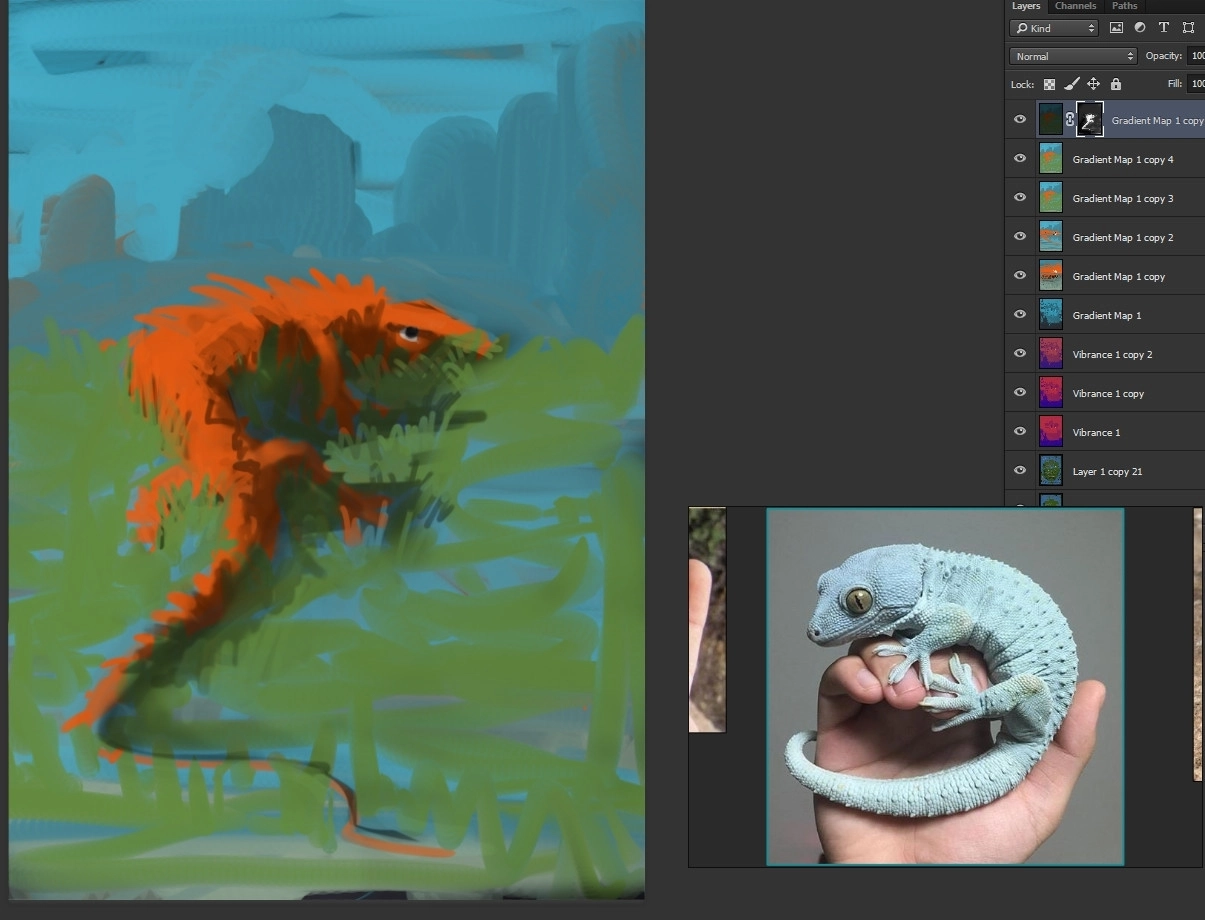The height and width of the screenshot is (920, 1205).
Task: Open the Kind filter type dropdown
Action: (x=1053, y=28)
